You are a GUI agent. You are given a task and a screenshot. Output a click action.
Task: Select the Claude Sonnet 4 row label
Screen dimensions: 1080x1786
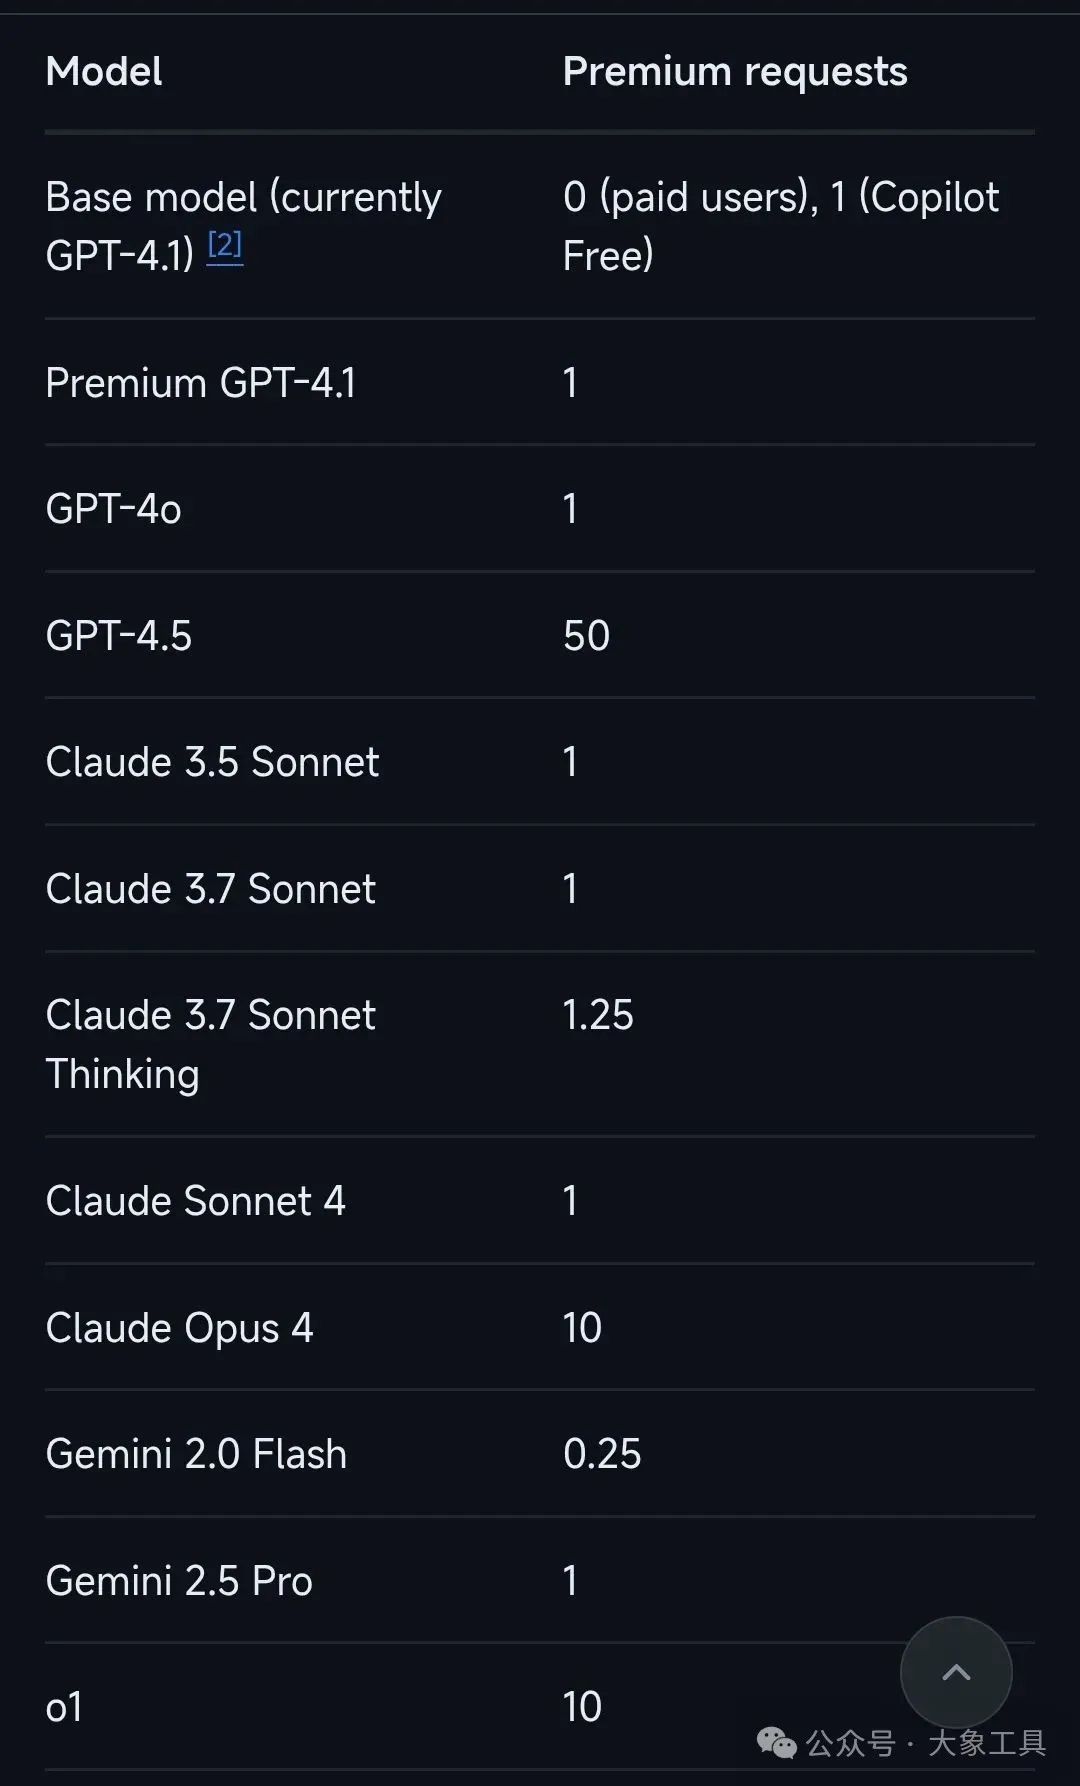point(196,1201)
